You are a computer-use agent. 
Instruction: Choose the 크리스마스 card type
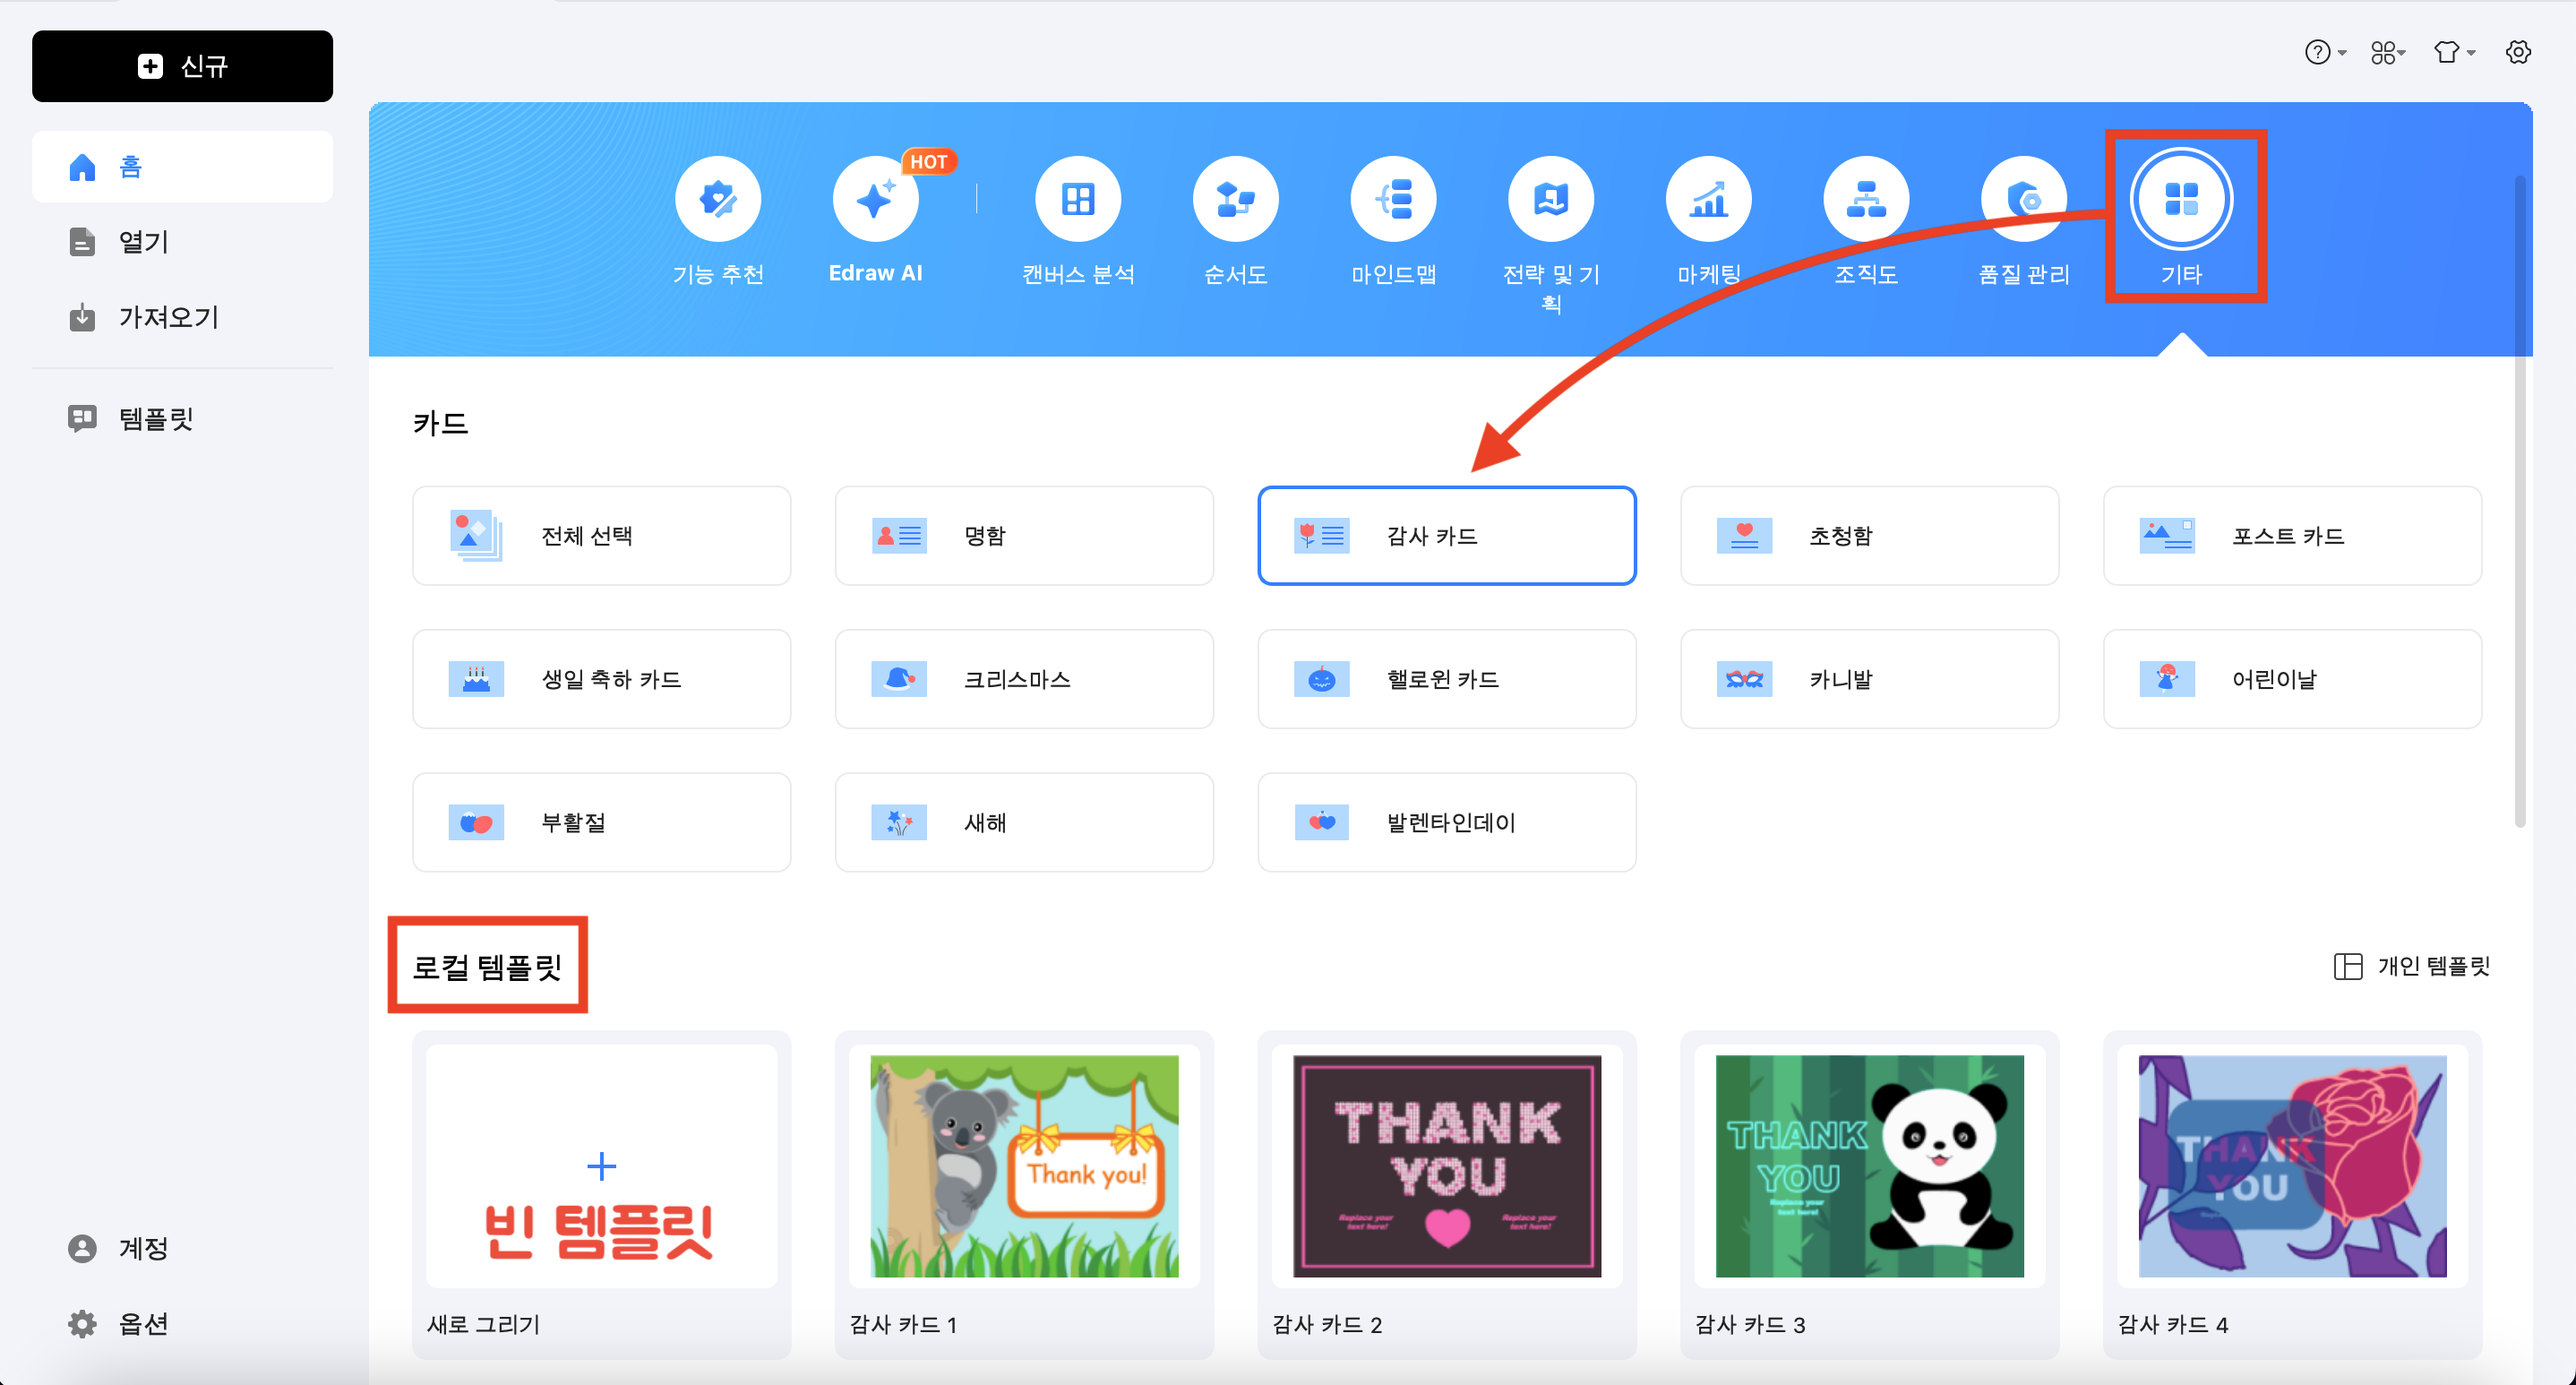pyautogui.click(x=1024, y=679)
